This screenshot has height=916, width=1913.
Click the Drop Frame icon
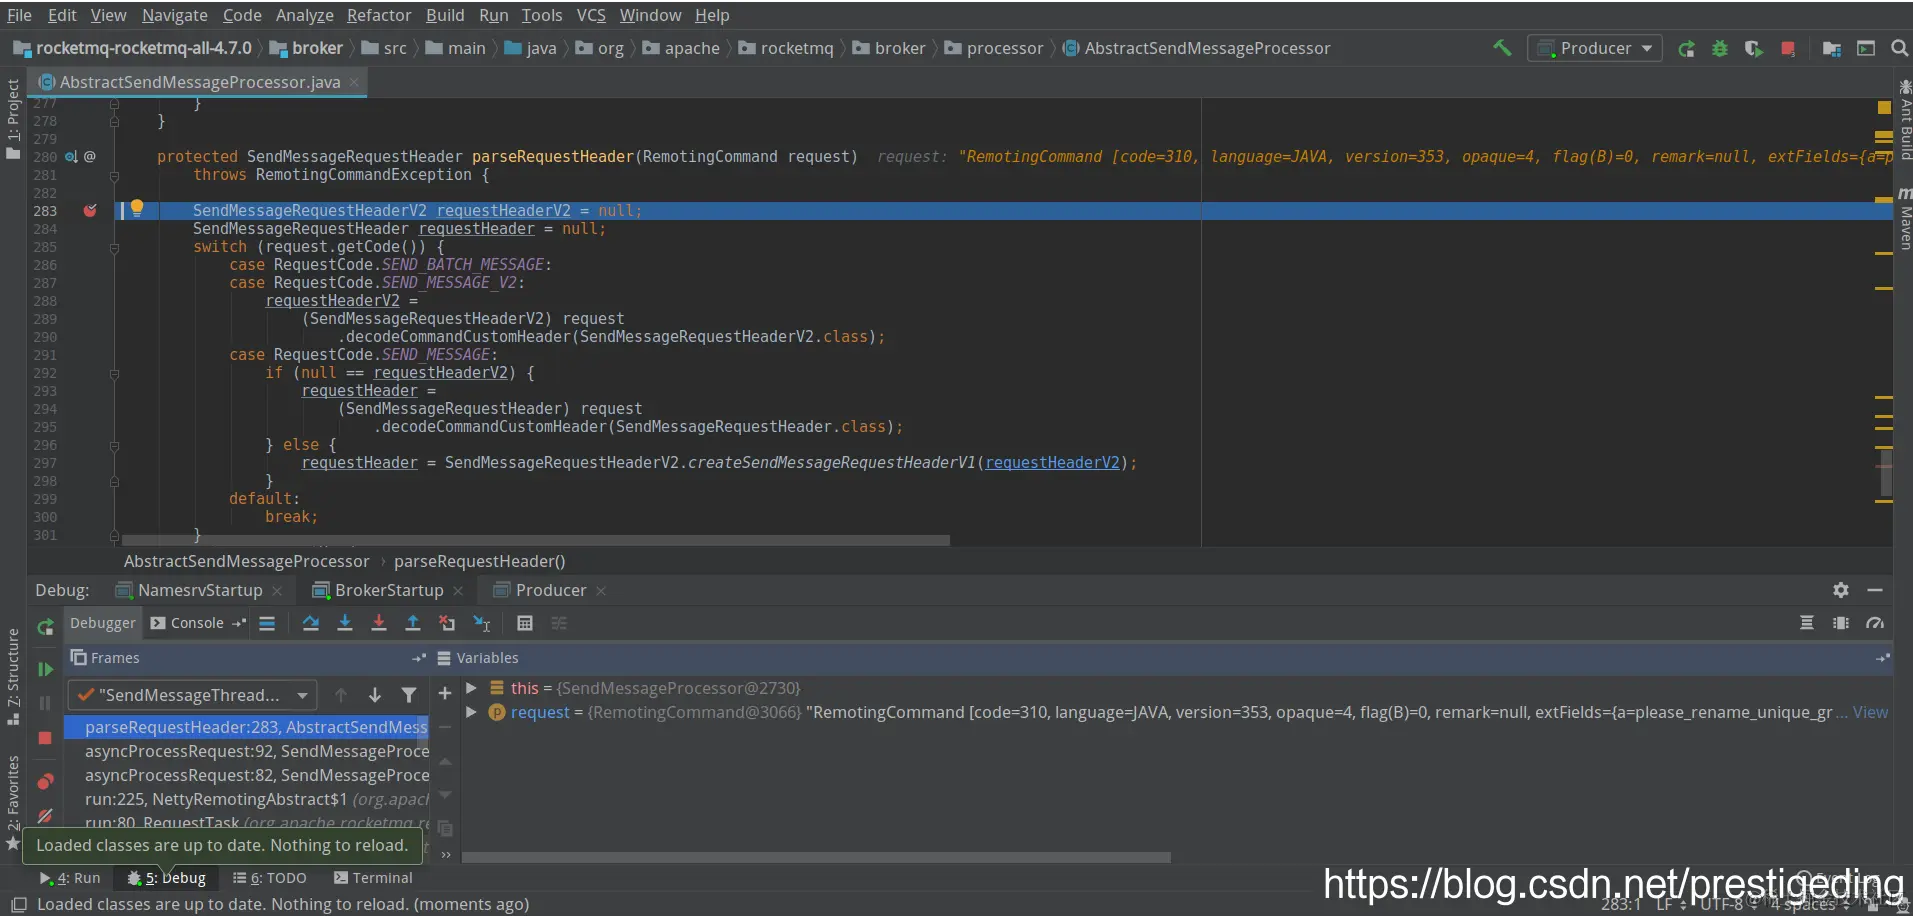[447, 623]
